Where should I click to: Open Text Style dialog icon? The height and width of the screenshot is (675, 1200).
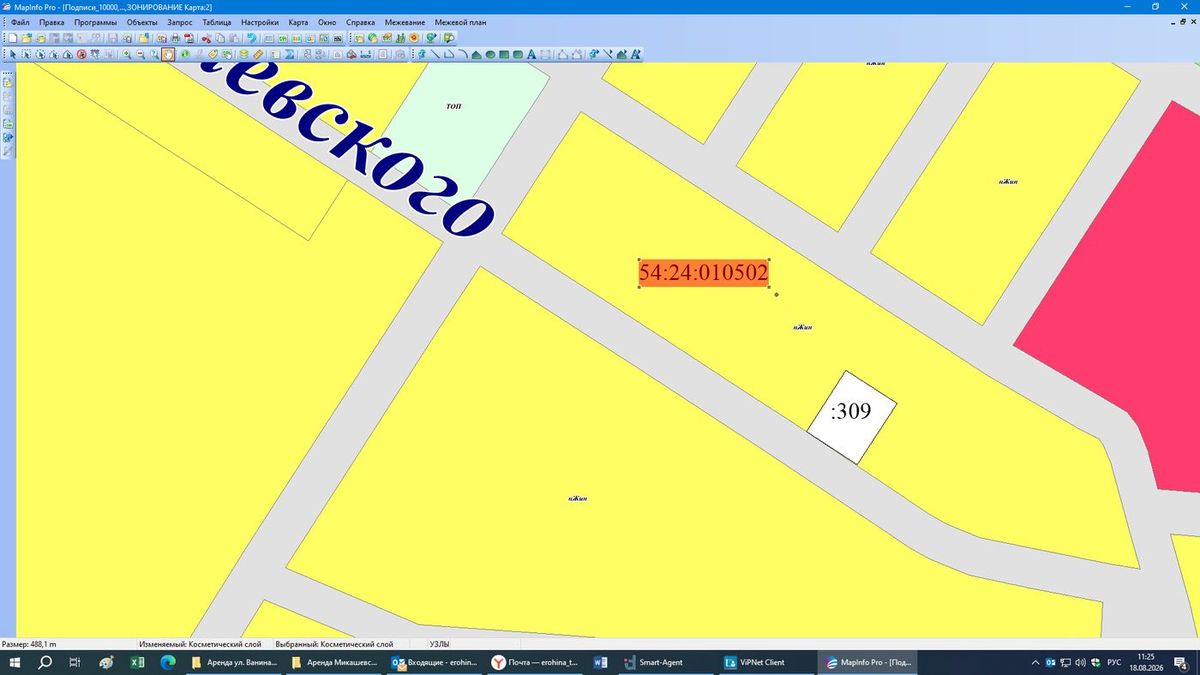635,54
